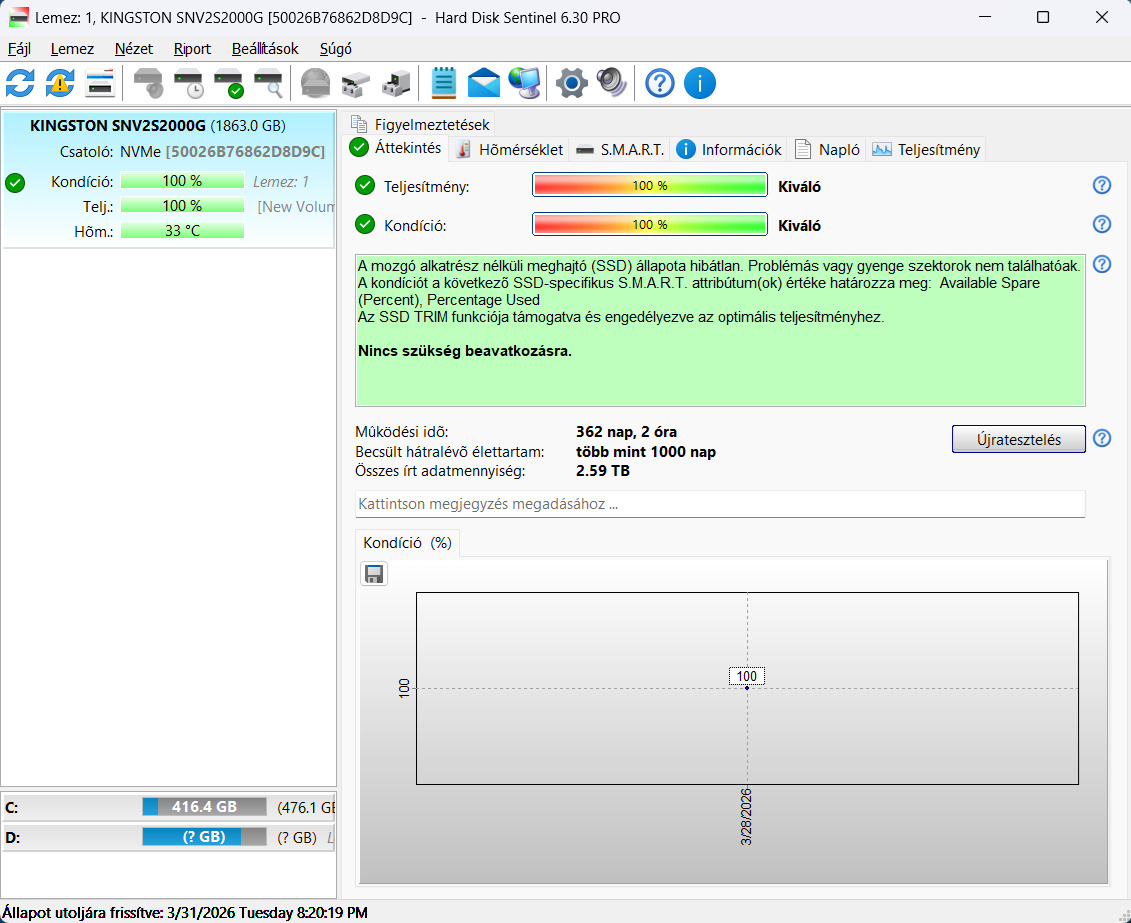Image resolution: width=1131 pixels, height=923 pixels.
Task: Click the Teljesítmény 100 % gradient bar
Action: pyautogui.click(x=650, y=185)
